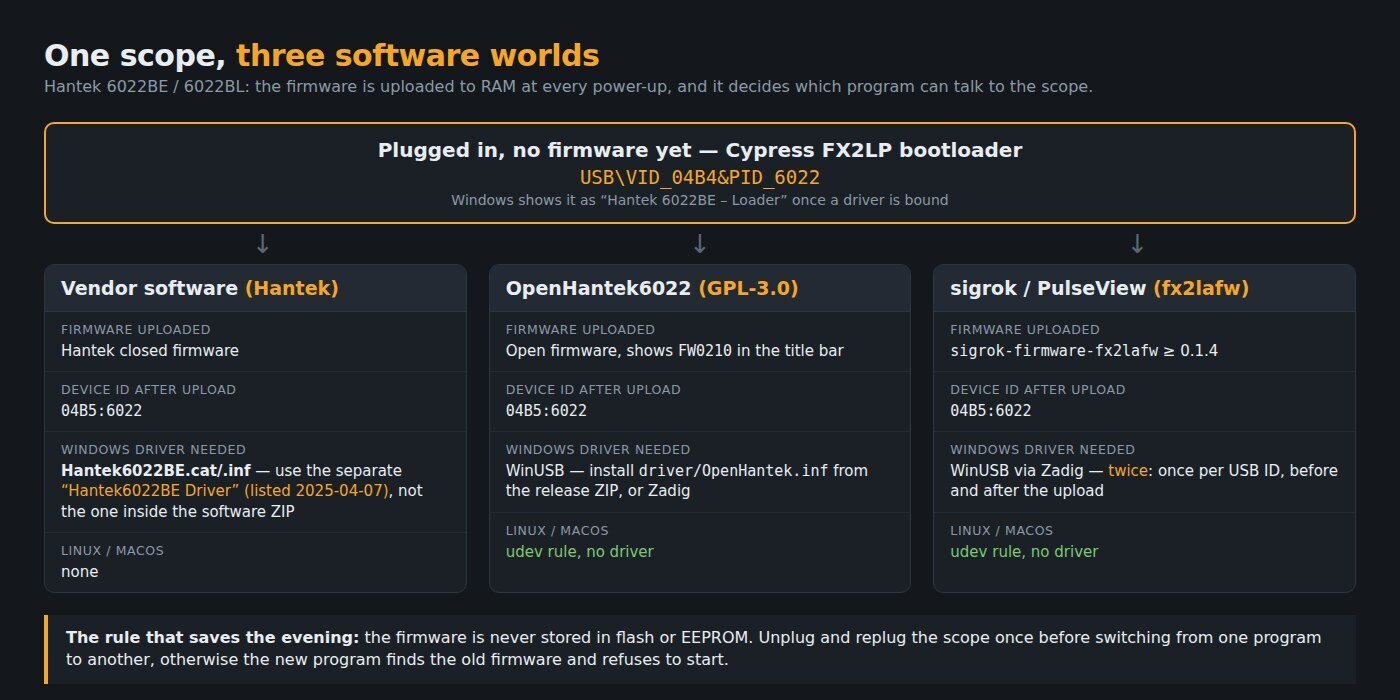1400x700 pixels.
Task: Click "LINUX / MACOS" label in sigrok / PulseView card
Action: tap(1001, 530)
